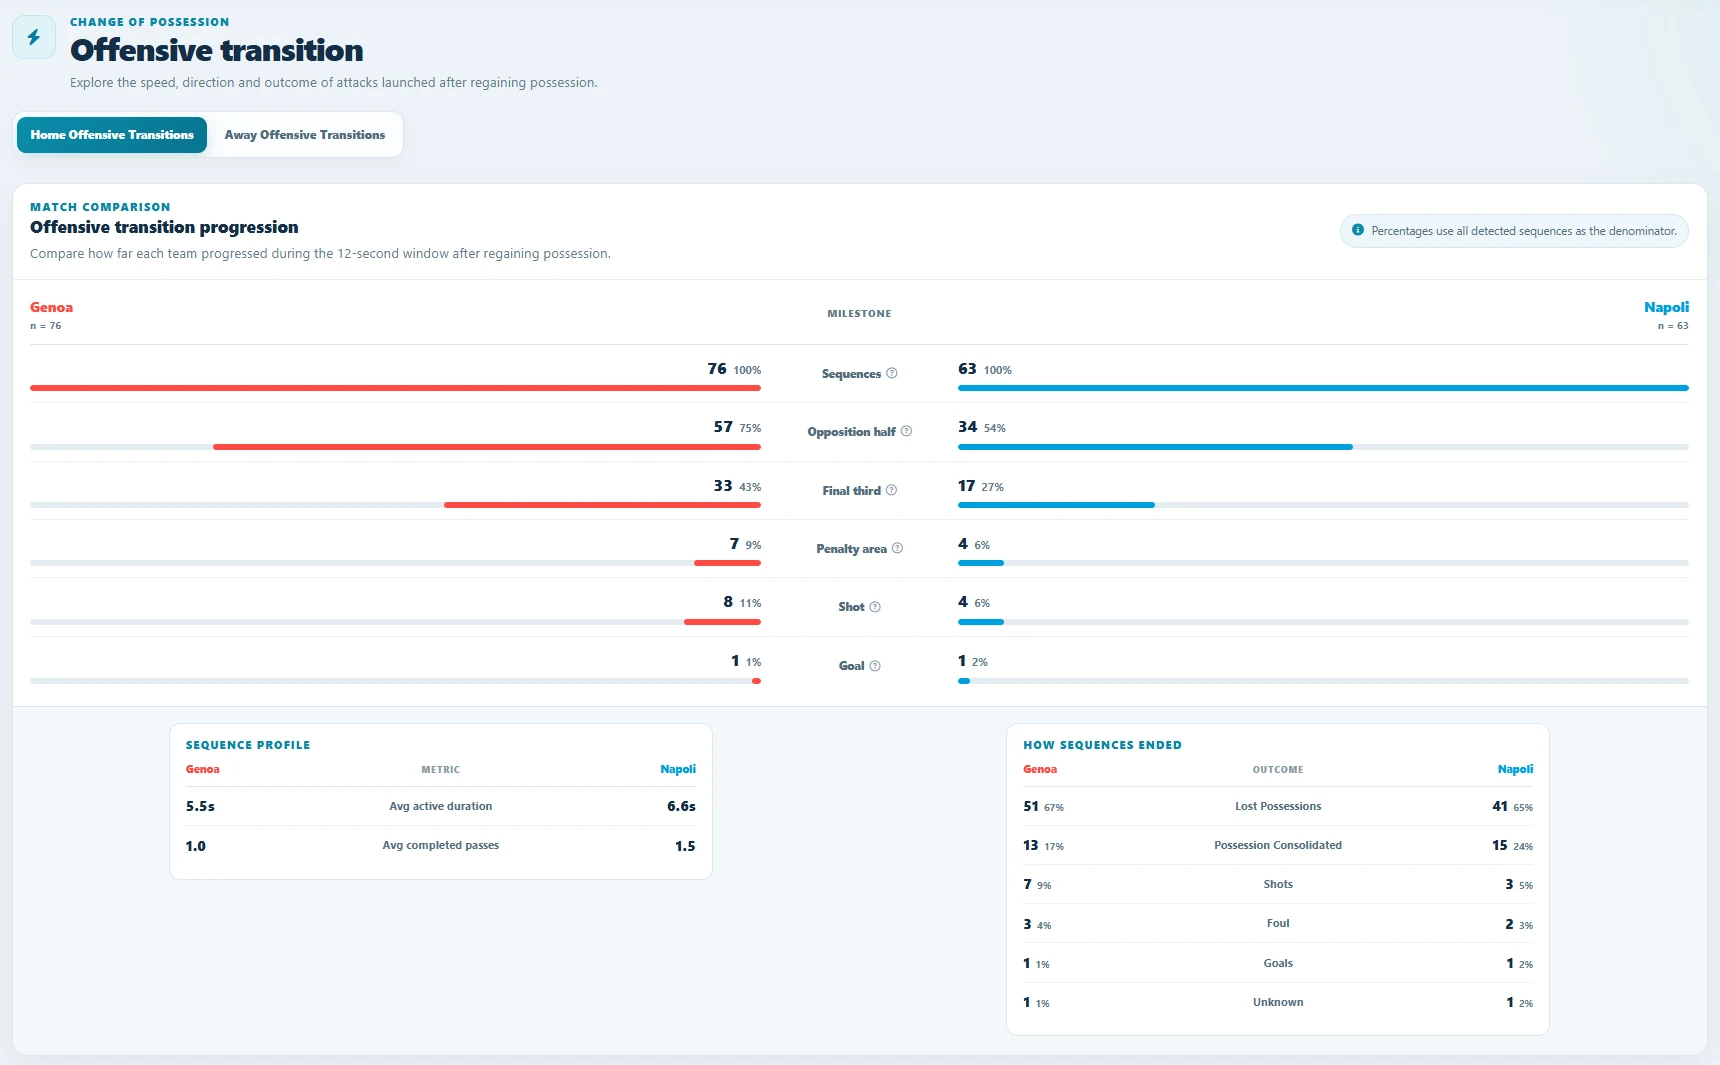Open the Final third help icon

[892, 490]
